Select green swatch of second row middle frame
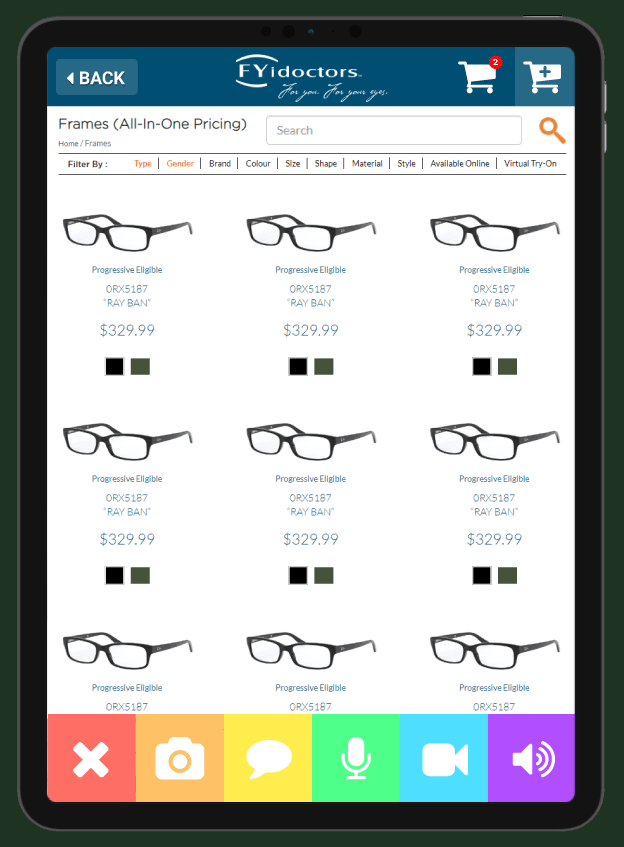The height and width of the screenshot is (847, 624). coord(324,576)
